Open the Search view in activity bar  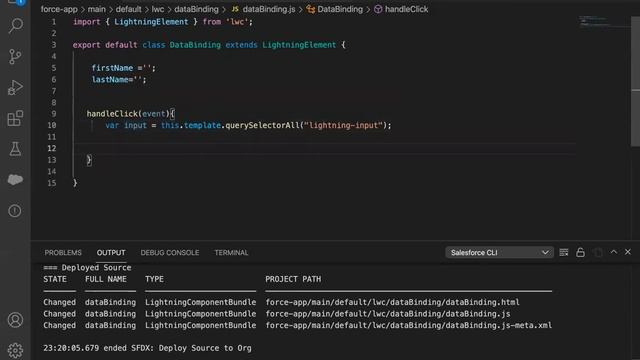point(15,25)
